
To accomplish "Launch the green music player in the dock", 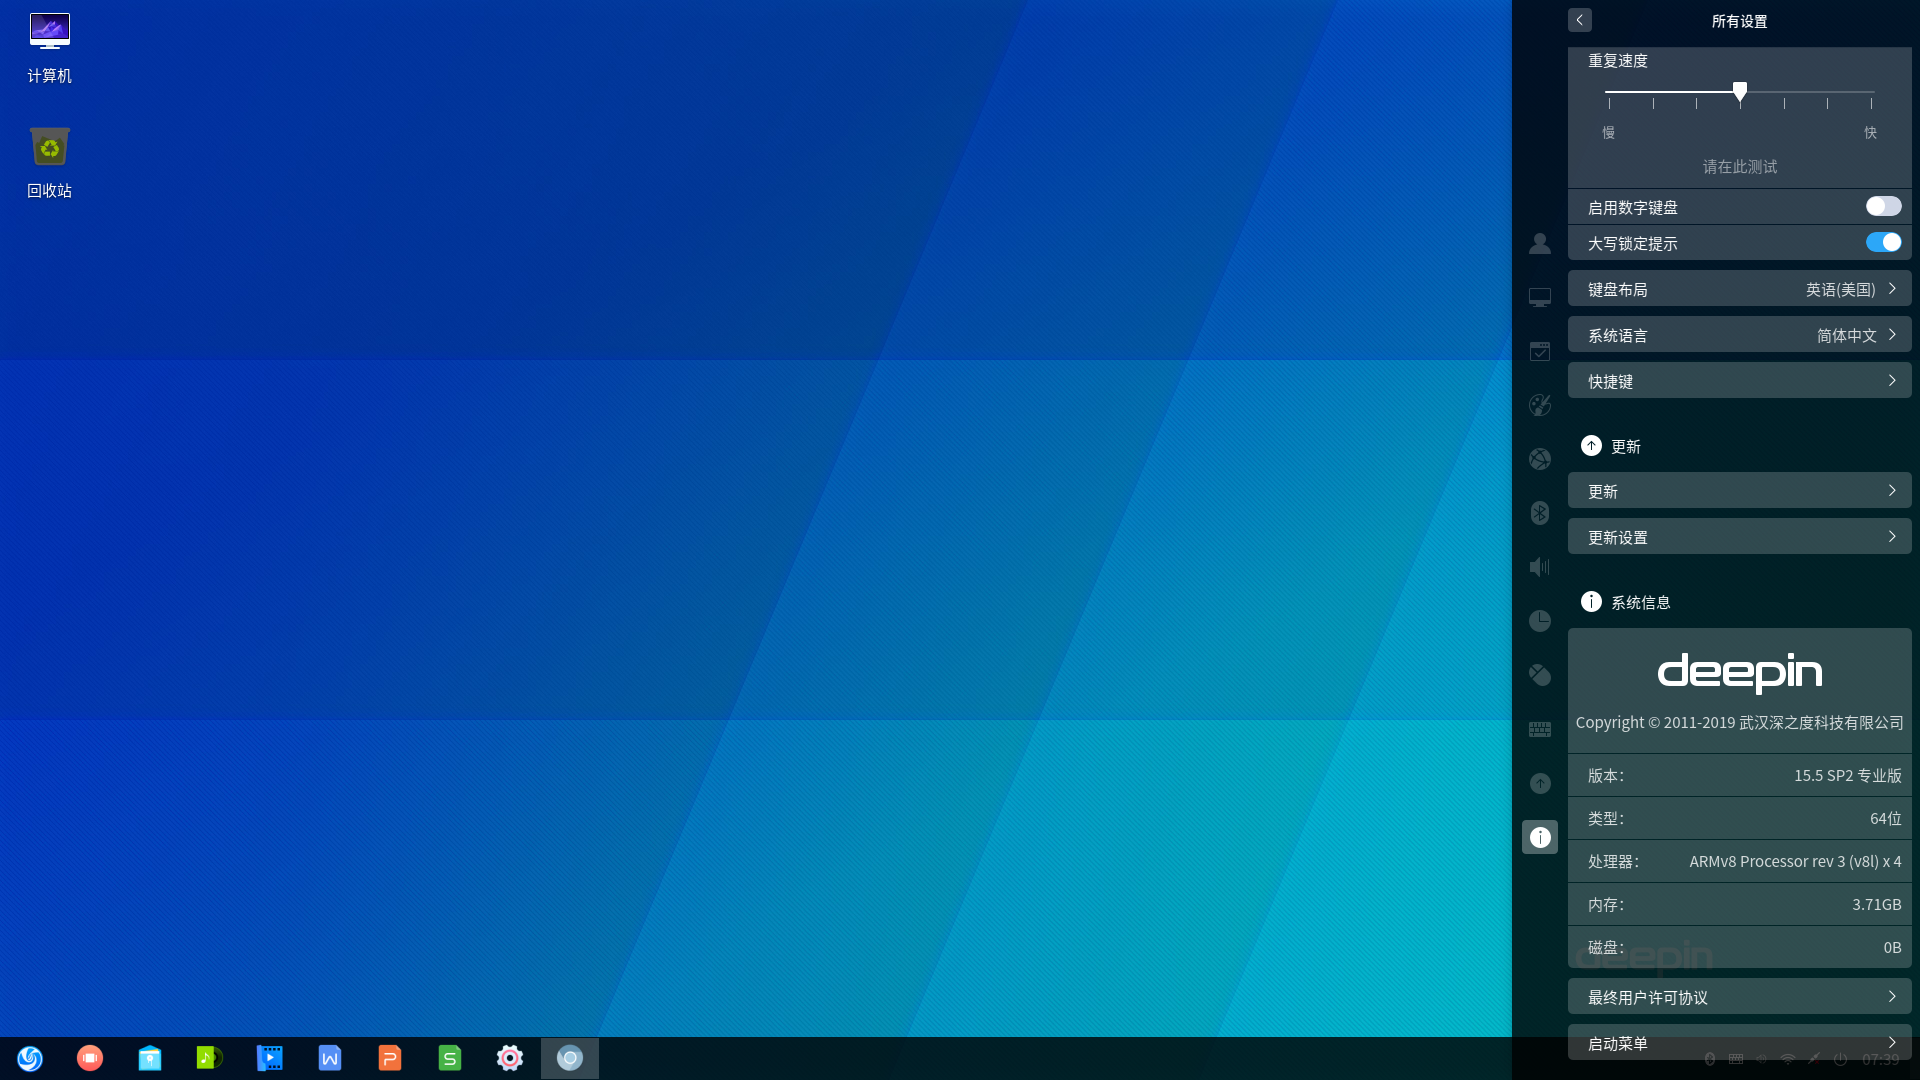I will pos(210,1058).
